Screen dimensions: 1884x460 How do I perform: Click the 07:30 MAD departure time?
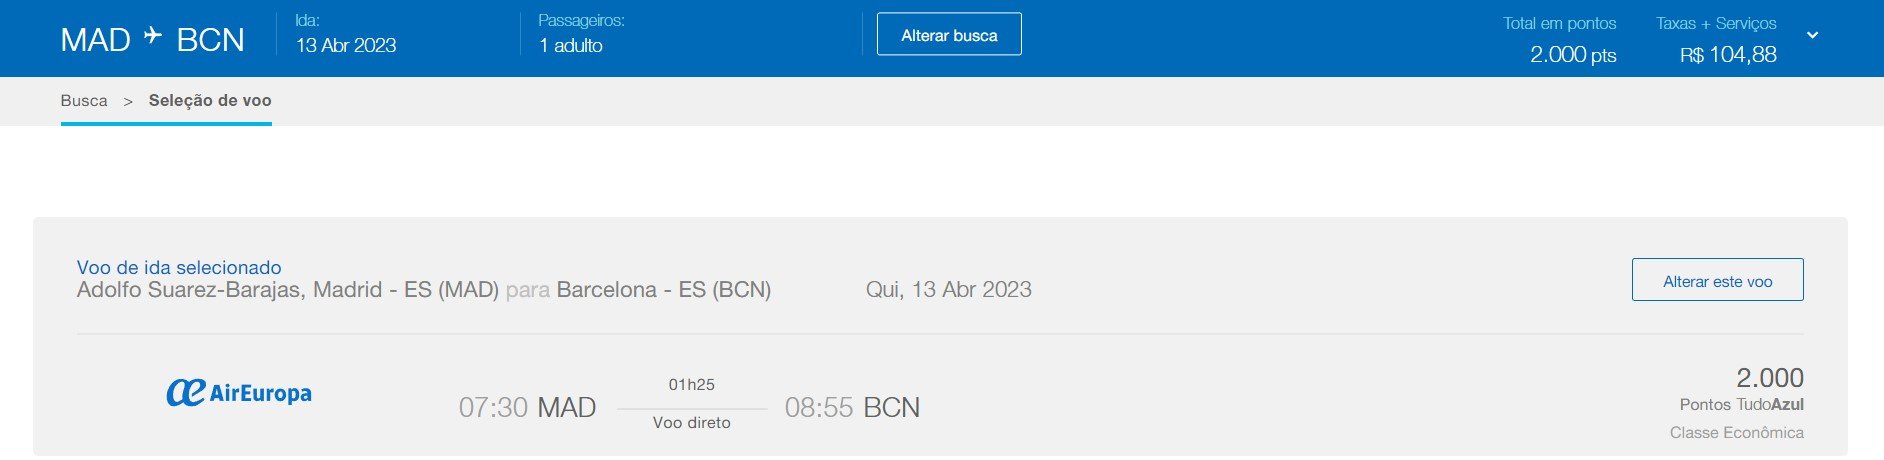[527, 407]
